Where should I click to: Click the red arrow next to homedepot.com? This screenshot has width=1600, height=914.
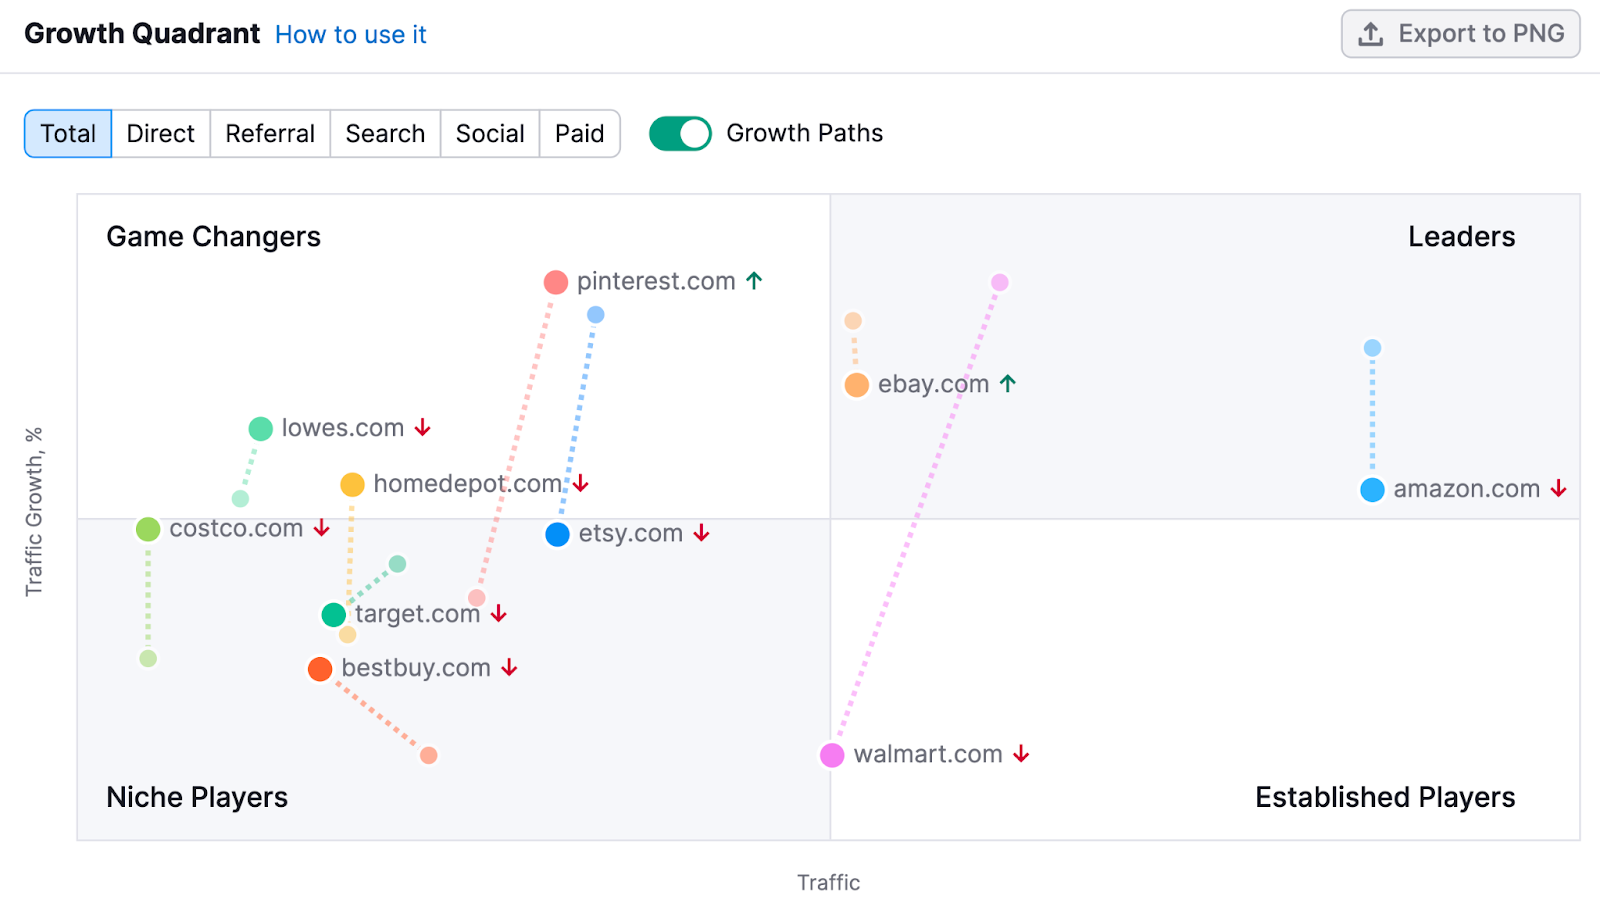coord(581,484)
